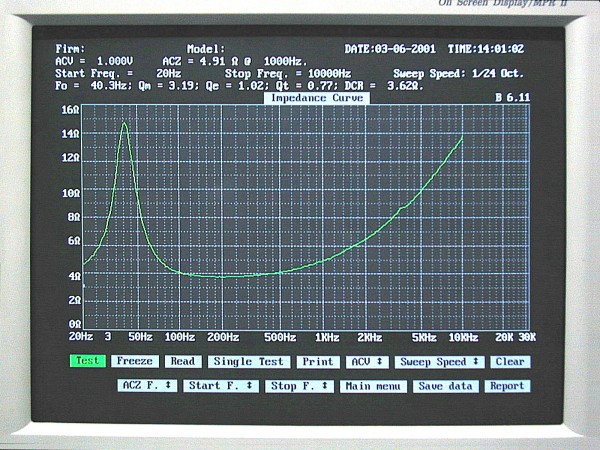
Task: Change the Start F. stepper
Action: coord(221,386)
